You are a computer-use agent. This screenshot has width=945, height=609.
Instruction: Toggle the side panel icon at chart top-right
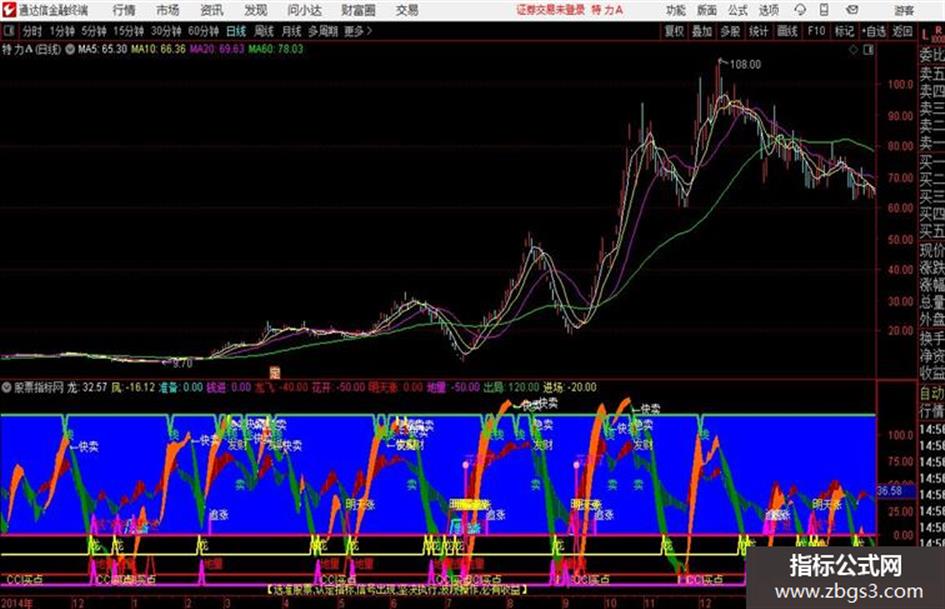tap(868, 50)
